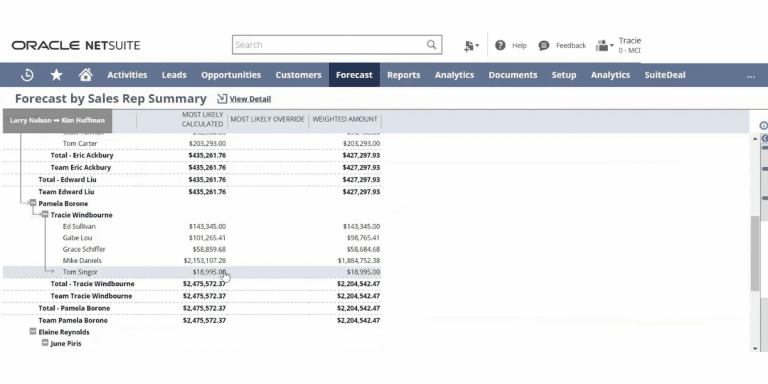This screenshot has height=384, width=768.
Task: Click Total - Eric Ackbury row label
Action: click(x=82, y=155)
